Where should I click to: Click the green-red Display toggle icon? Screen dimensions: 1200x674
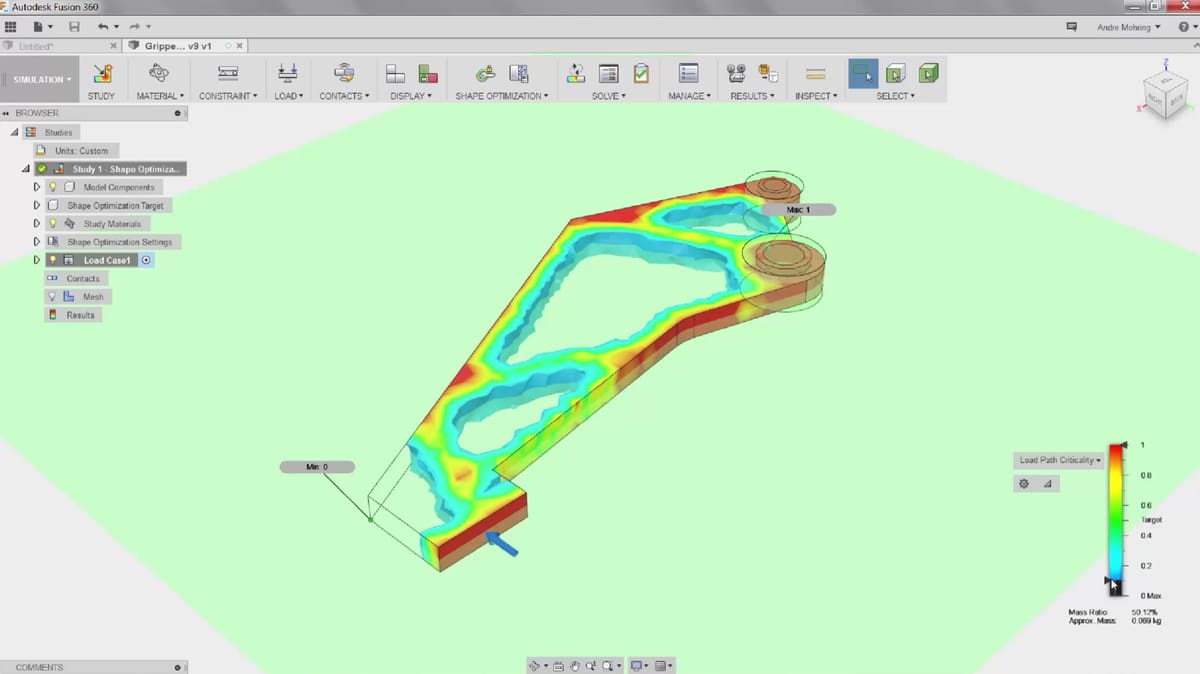428,73
